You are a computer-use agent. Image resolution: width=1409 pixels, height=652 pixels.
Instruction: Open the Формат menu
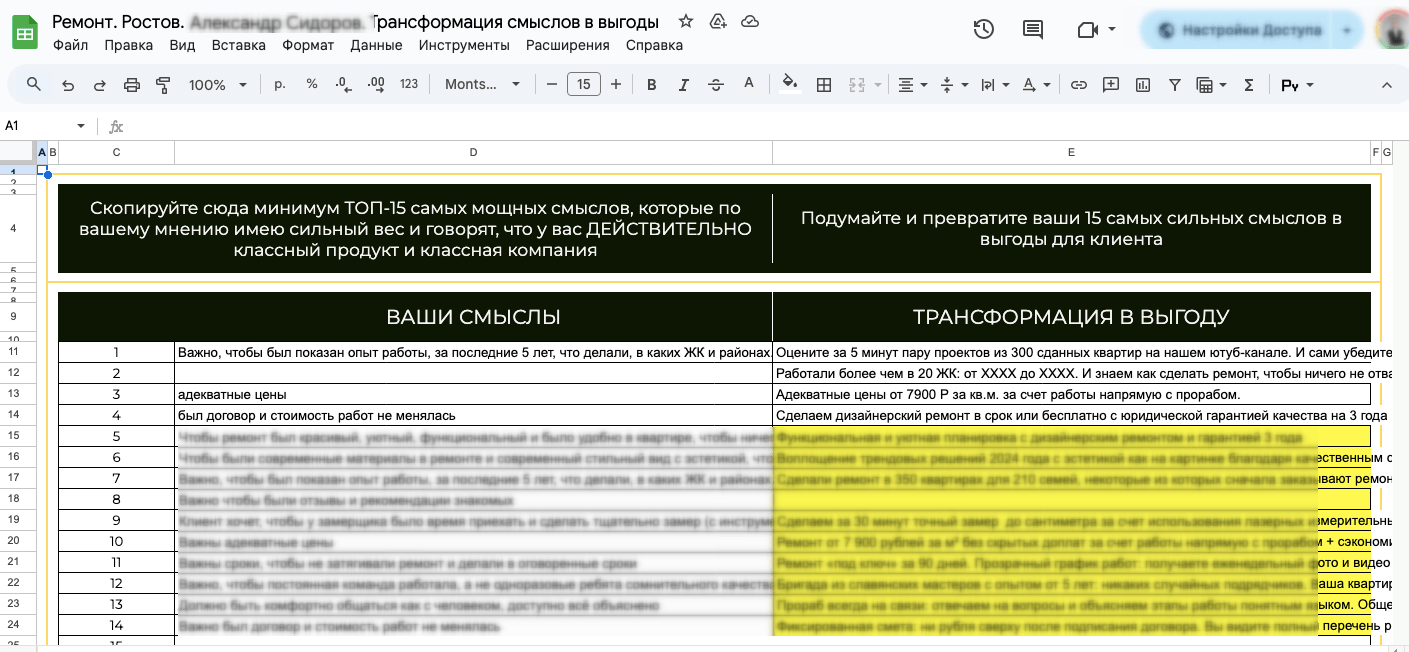(308, 45)
